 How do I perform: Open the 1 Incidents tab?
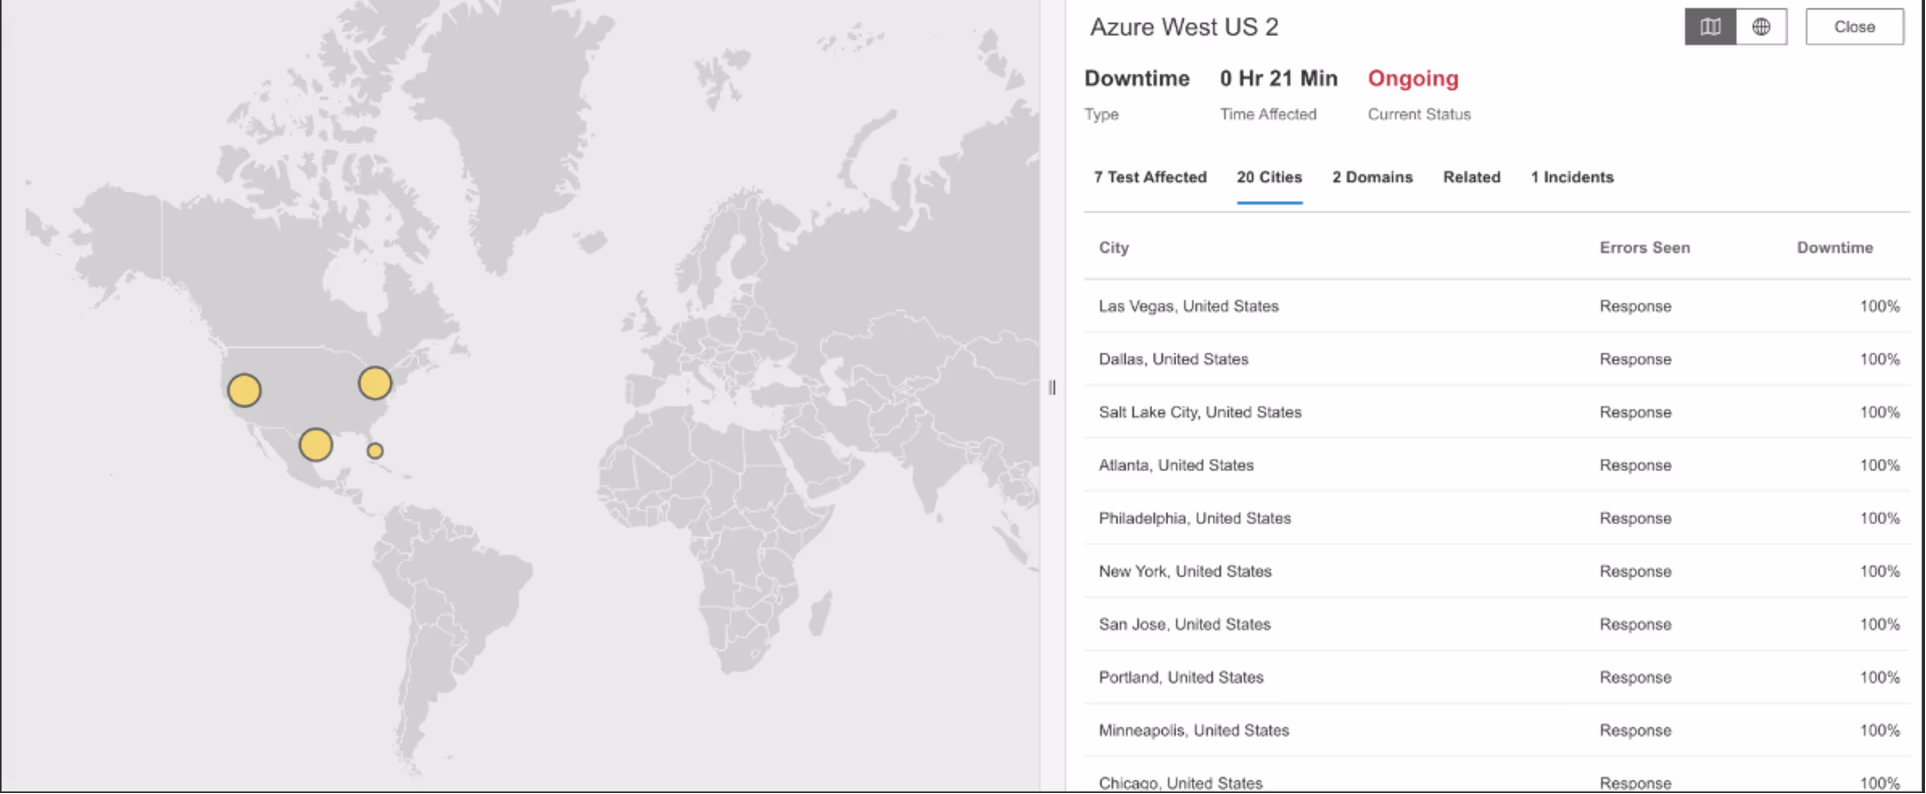click(x=1572, y=177)
